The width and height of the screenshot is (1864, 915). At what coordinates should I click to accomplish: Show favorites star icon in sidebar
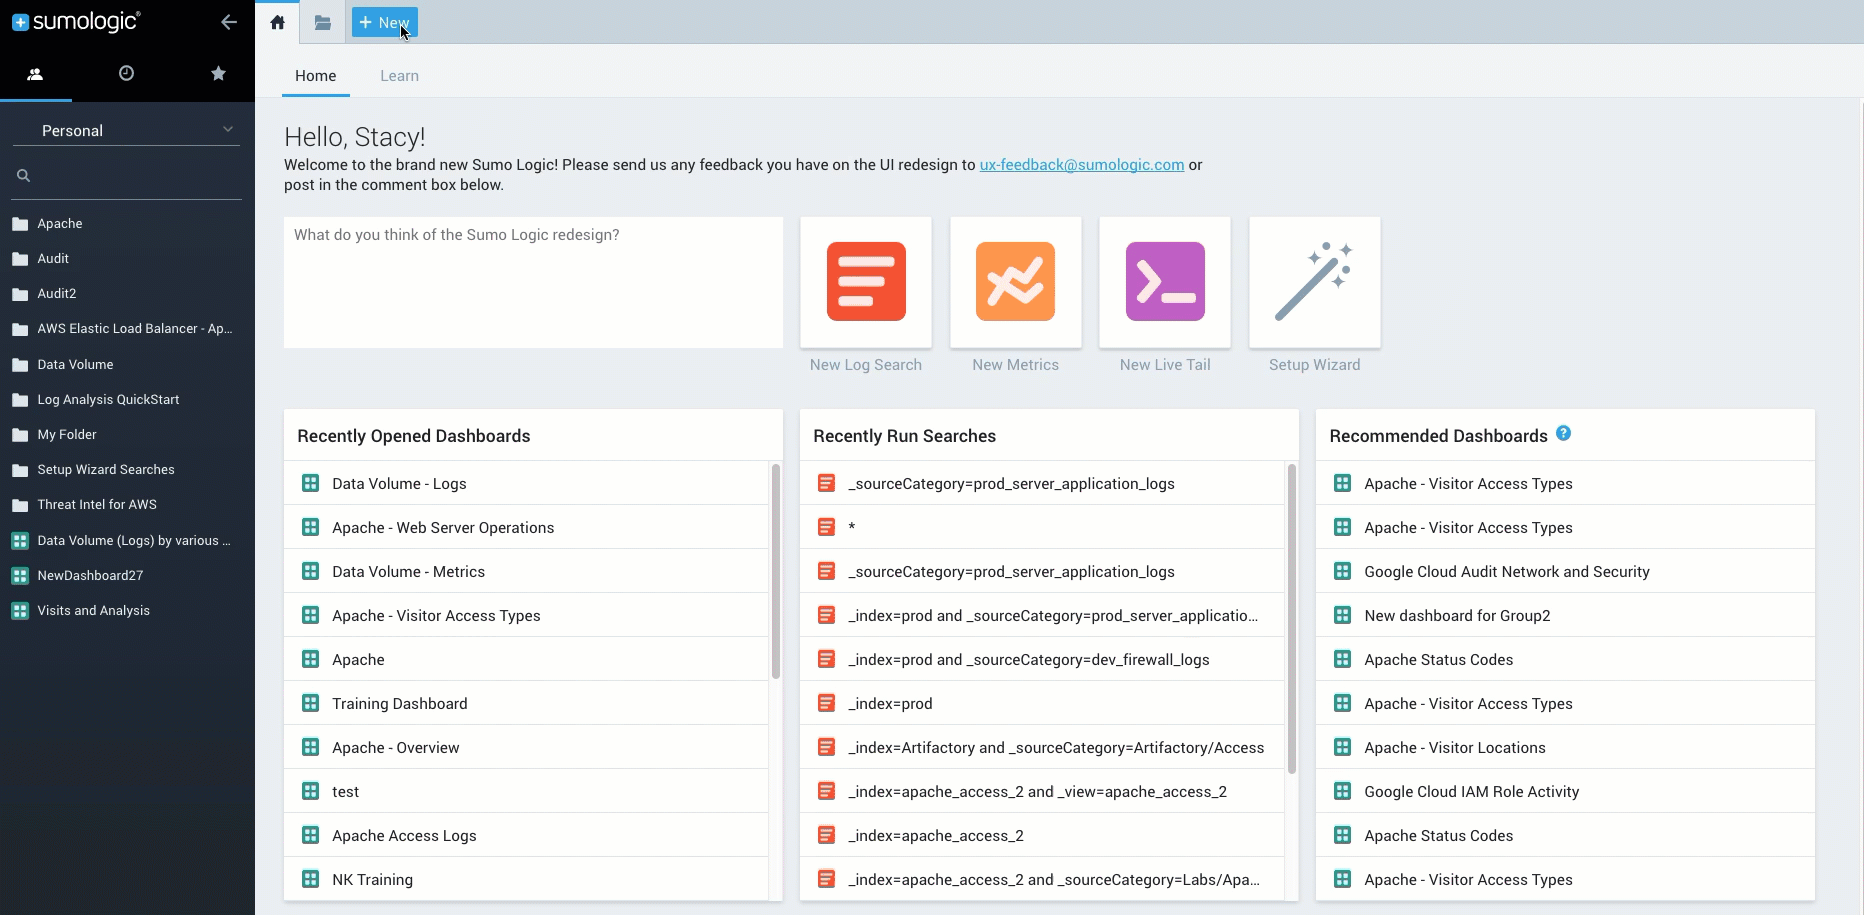pos(218,73)
